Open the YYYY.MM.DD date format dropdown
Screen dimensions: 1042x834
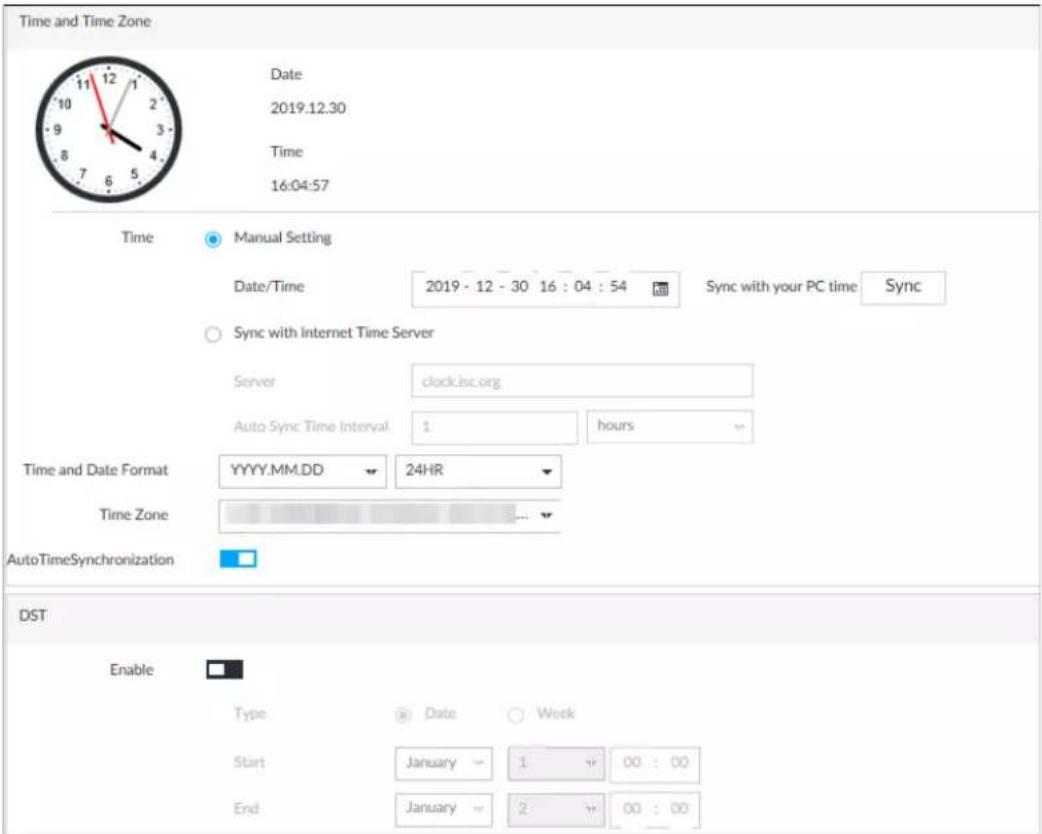pyautogui.click(x=302, y=471)
